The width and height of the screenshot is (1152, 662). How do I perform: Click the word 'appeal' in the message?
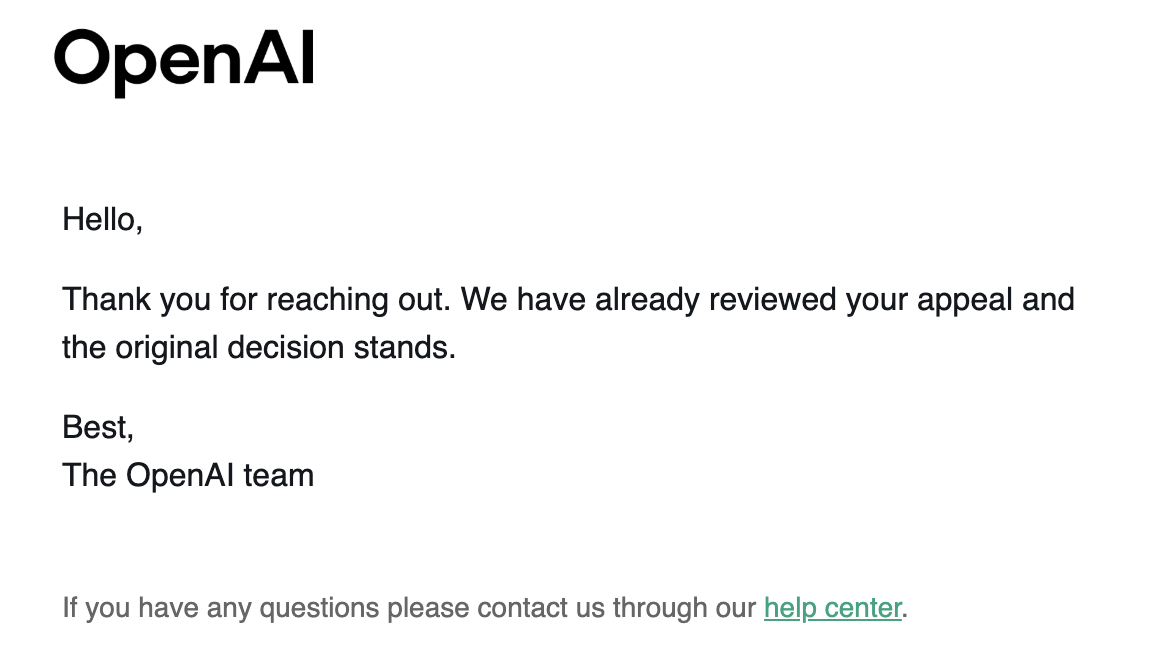pos(965,301)
